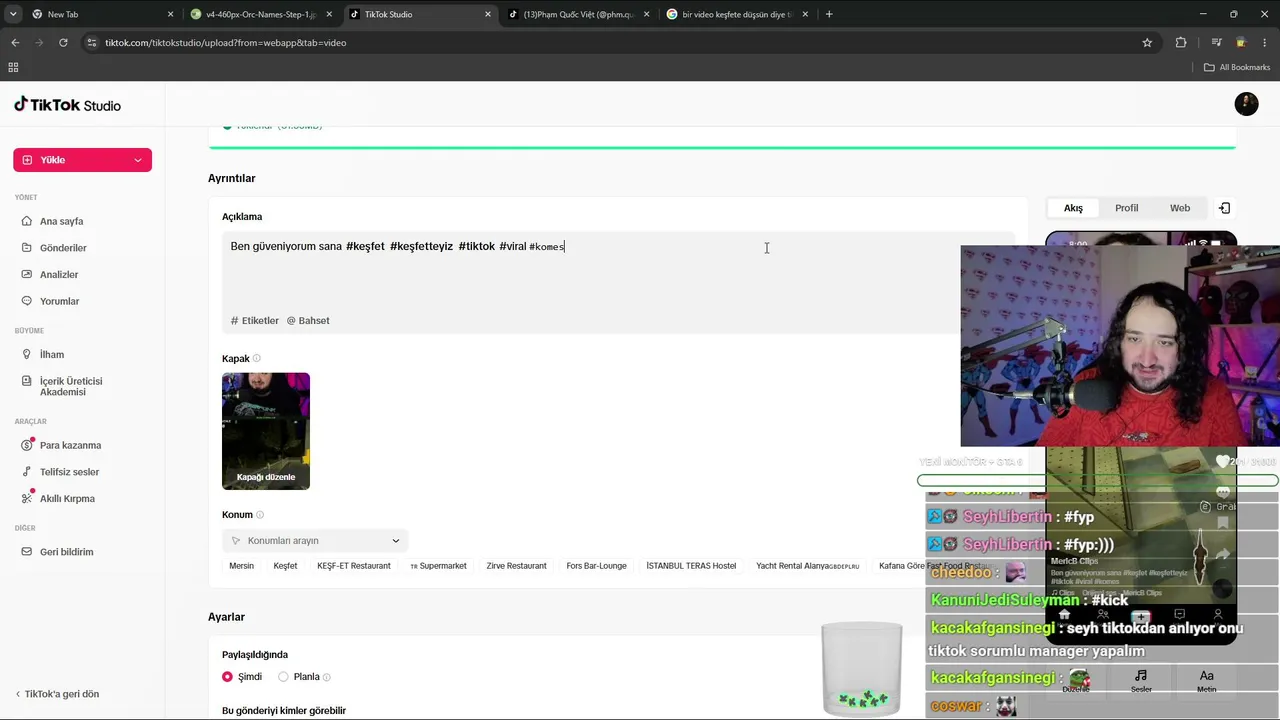Switch to the Phạm Quốc Việt browser tab
Screen dimensions: 1280x720
click(577, 14)
